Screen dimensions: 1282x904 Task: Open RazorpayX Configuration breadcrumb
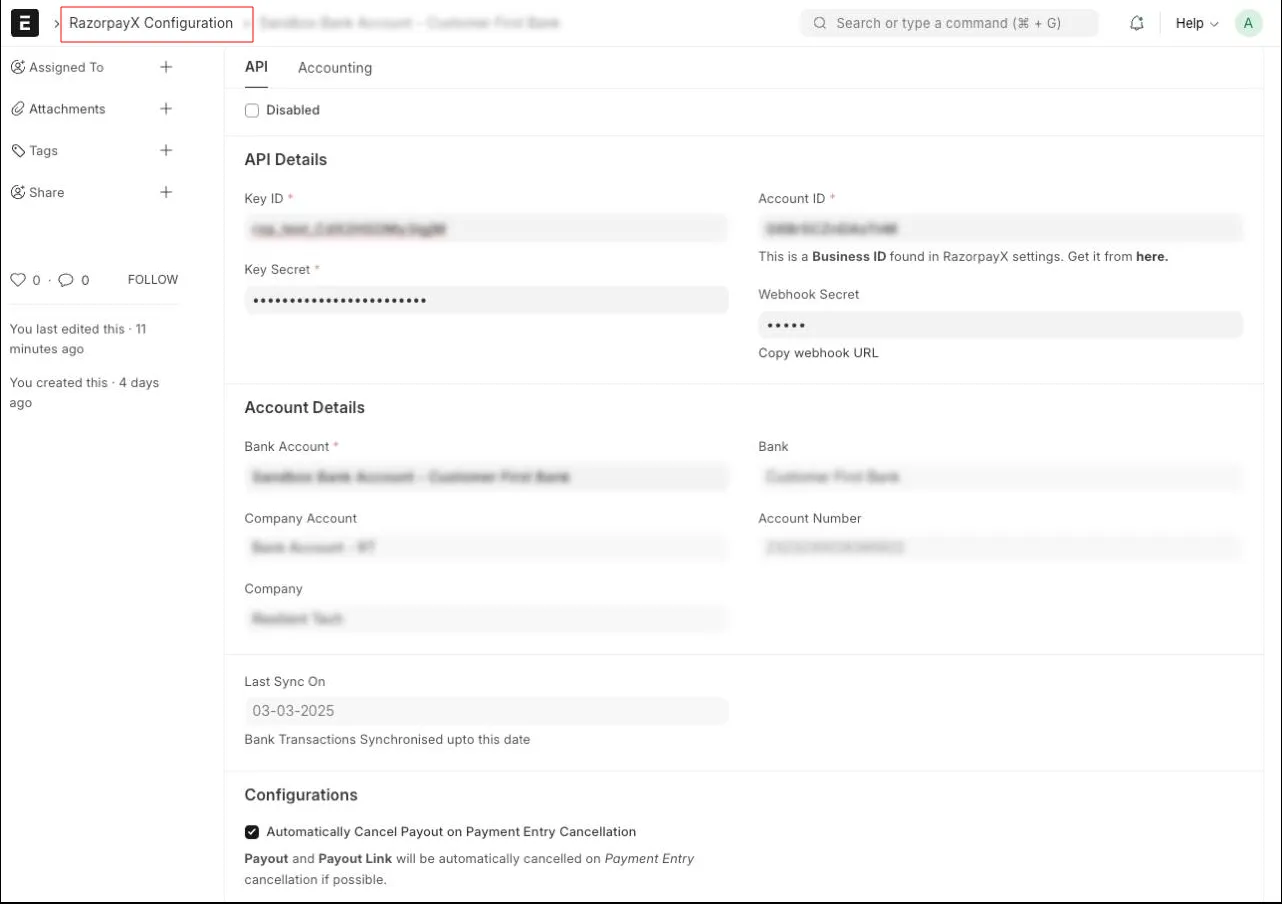click(151, 23)
